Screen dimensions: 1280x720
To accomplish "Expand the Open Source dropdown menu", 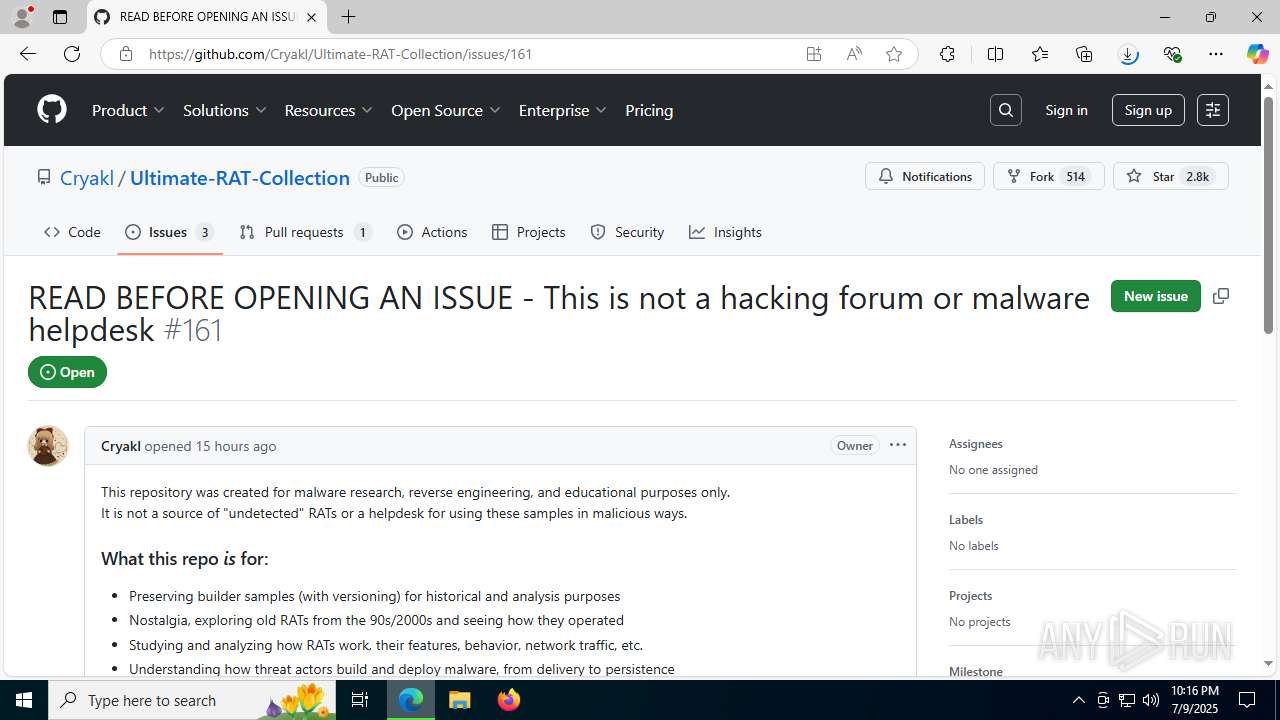I will (x=446, y=110).
